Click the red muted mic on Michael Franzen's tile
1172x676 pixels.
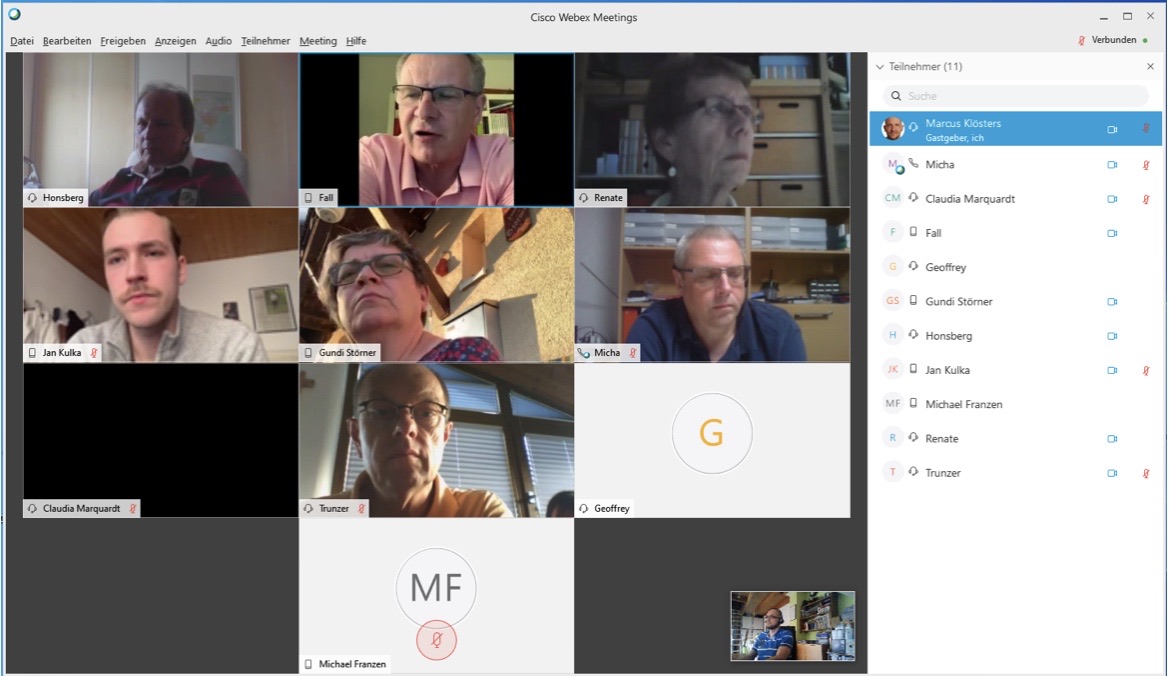(437, 640)
